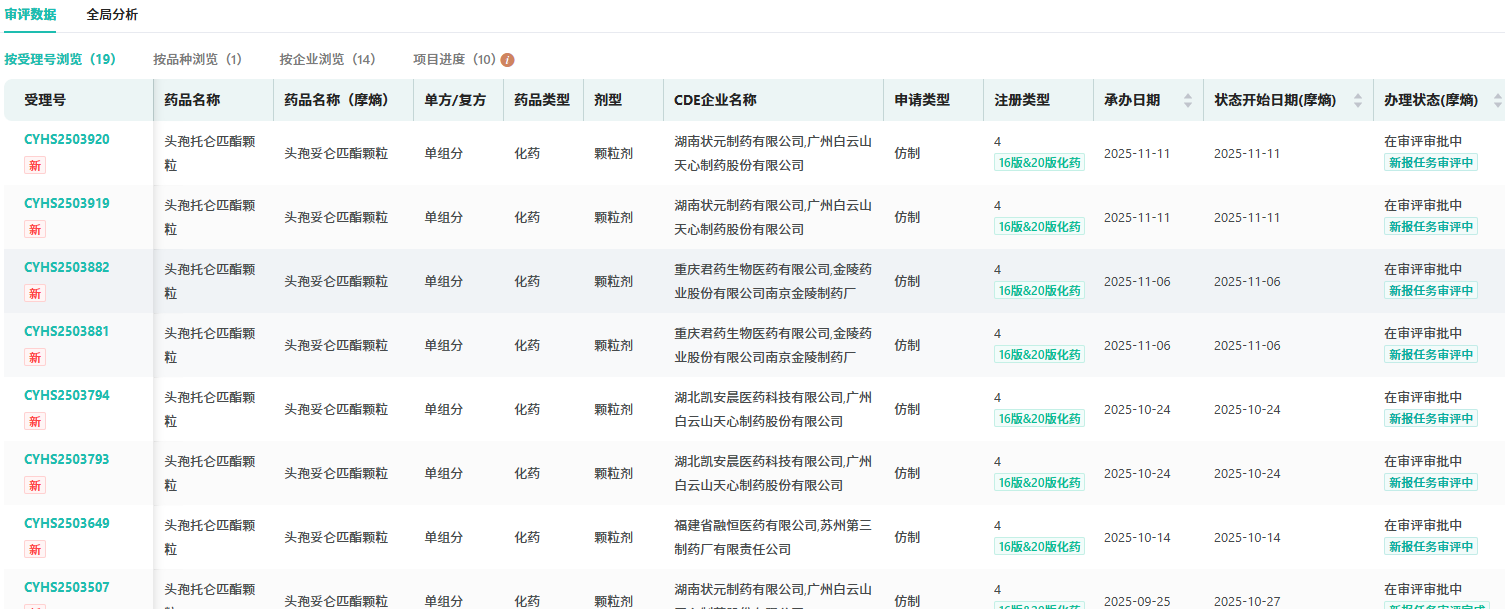
Task: Open acceptance number CYHS2503920
Action: (67, 140)
